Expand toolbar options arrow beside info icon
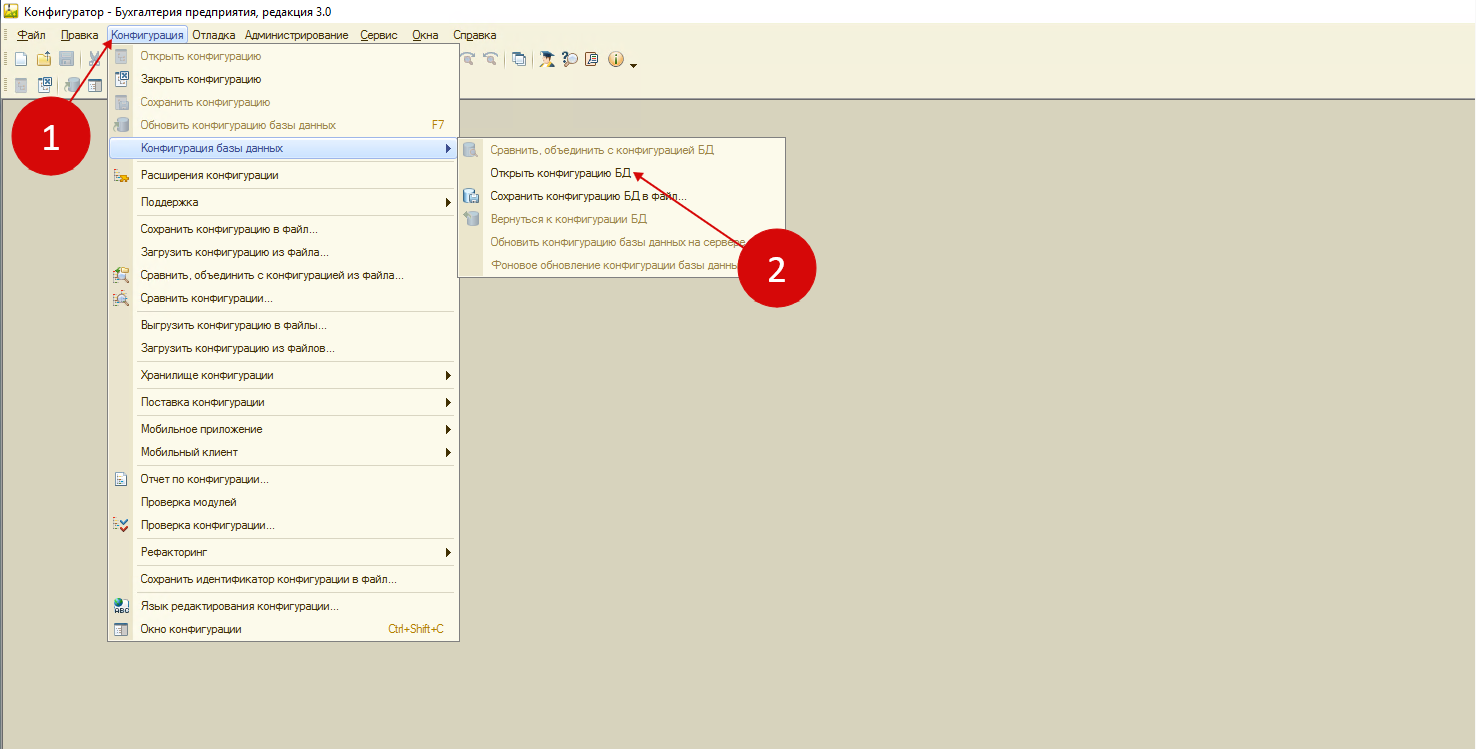This screenshot has width=1476, height=749. [633, 65]
